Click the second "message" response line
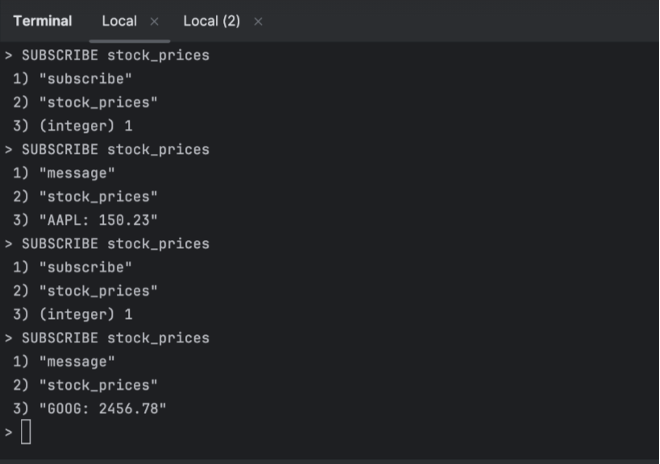 (64, 362)
